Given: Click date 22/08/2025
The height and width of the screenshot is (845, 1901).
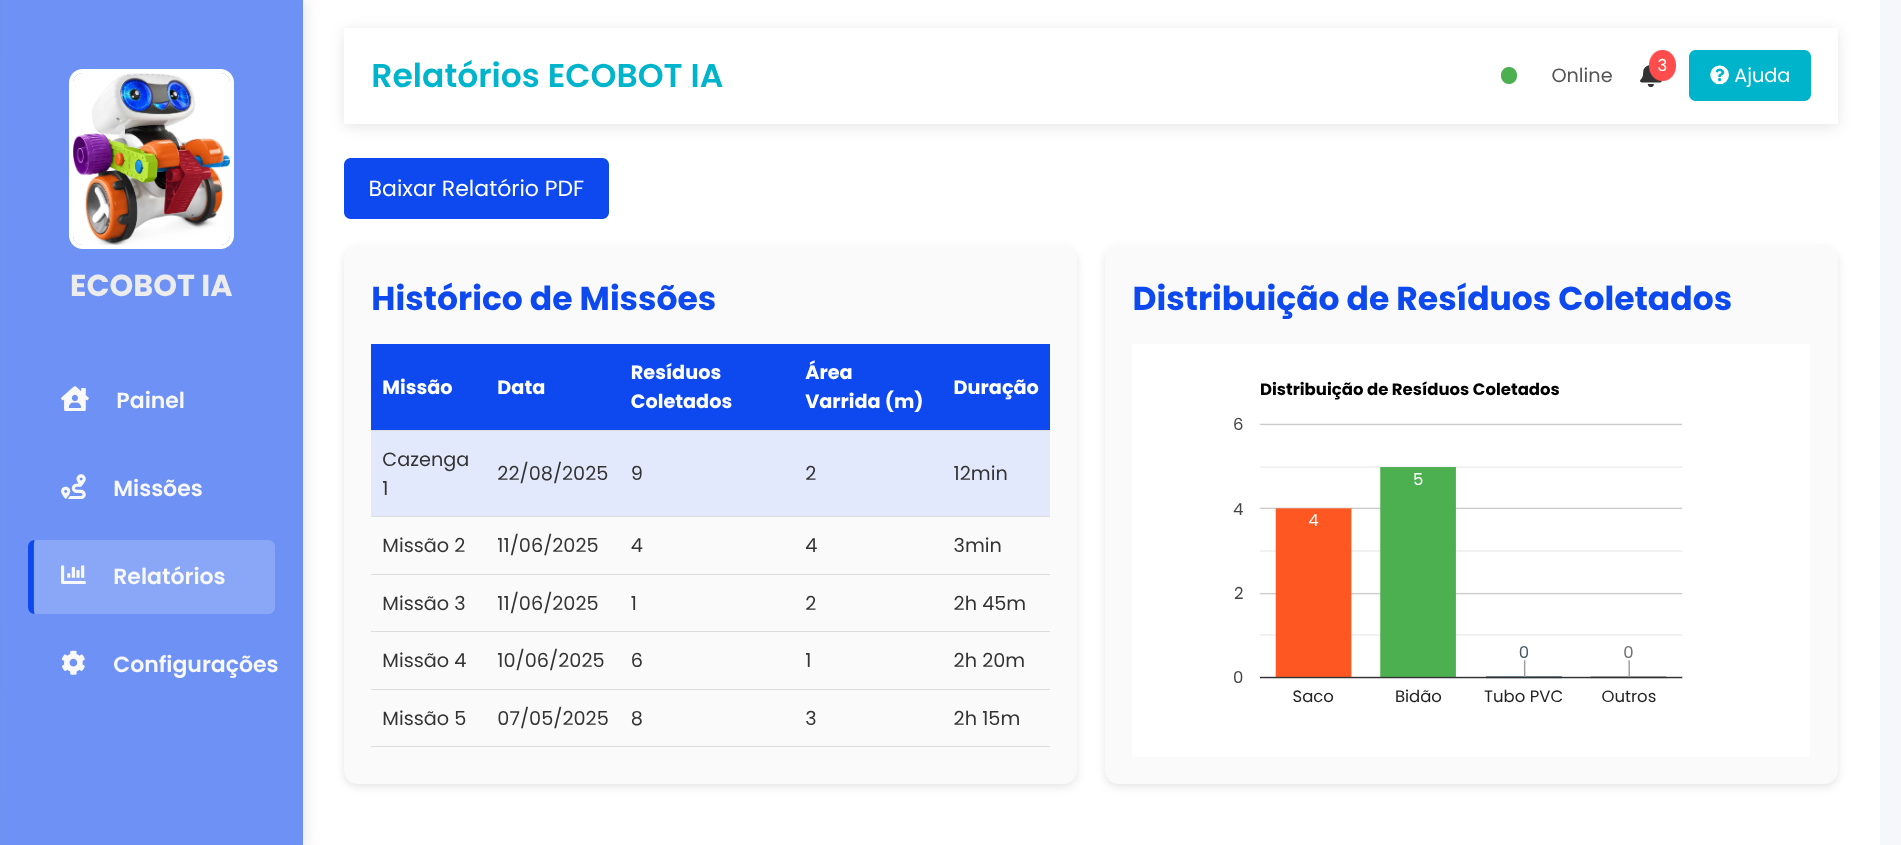Looking at the screenshot, I should (552, 473).
